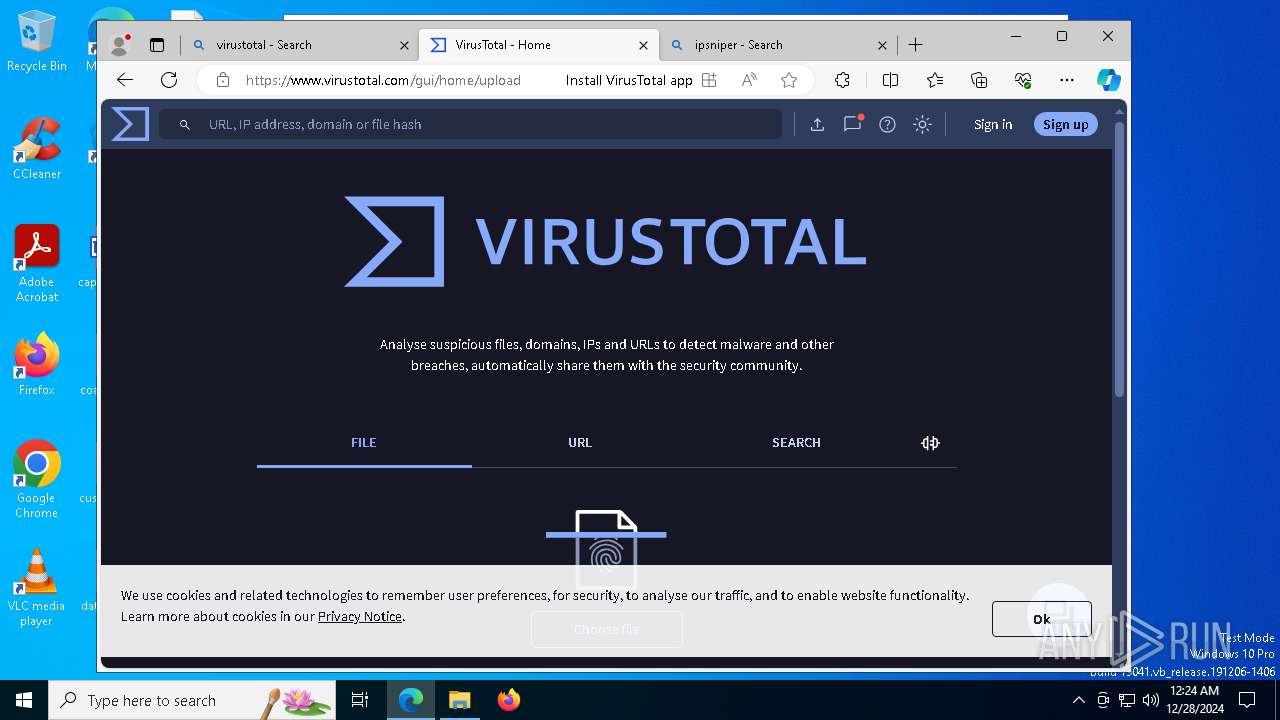Reload the page with refresh icon
This screenshot has width=1280, height=720.
(169, 80)
